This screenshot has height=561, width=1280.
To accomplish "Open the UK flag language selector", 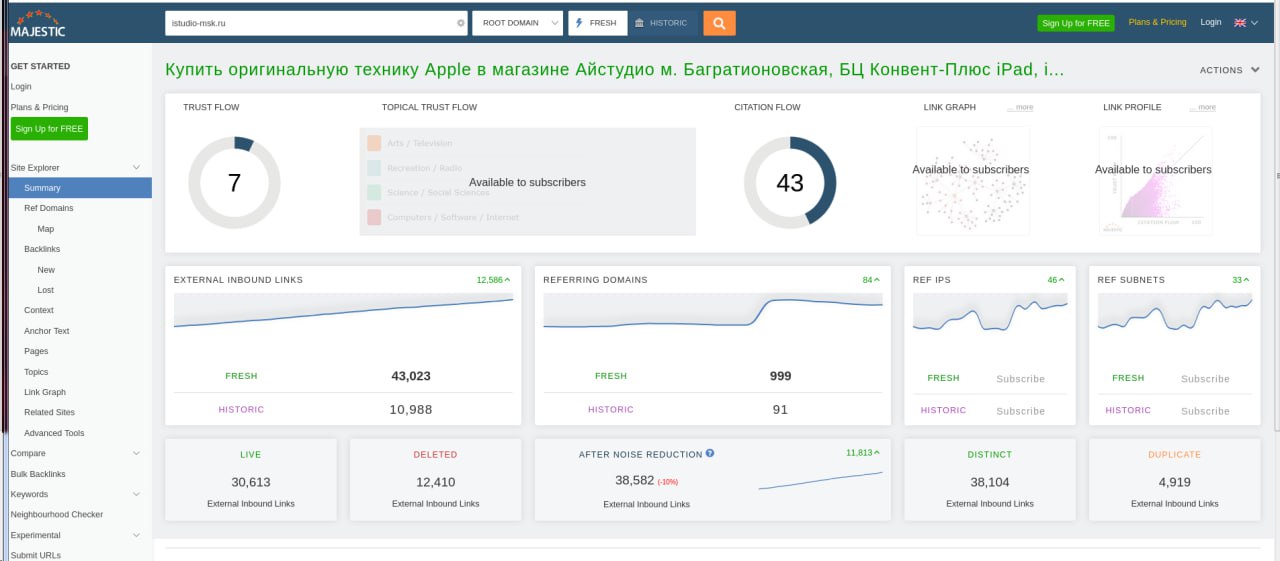I will 1246,22.
